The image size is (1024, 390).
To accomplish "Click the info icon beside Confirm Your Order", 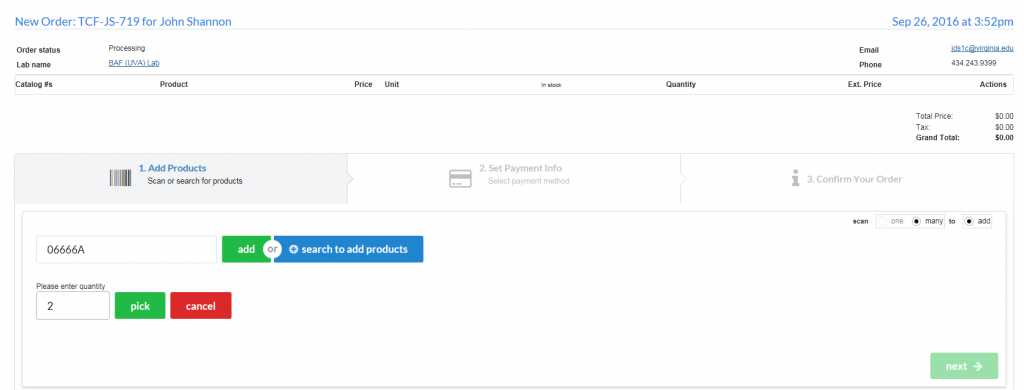I will [795, 178].
